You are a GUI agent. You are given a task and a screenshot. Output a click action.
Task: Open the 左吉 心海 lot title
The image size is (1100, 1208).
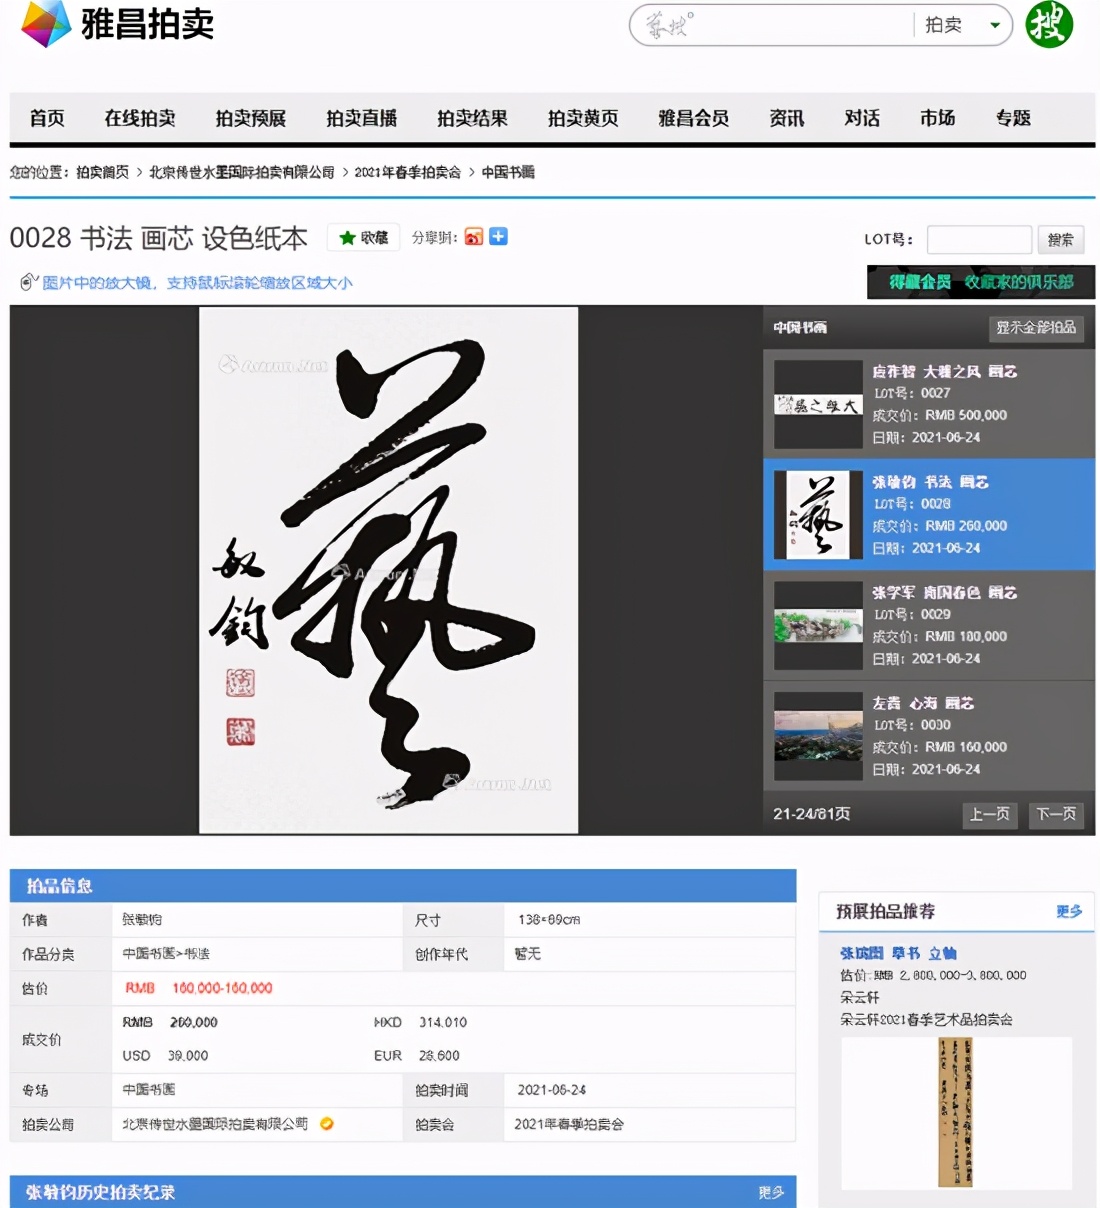click(x=922, y=703)
